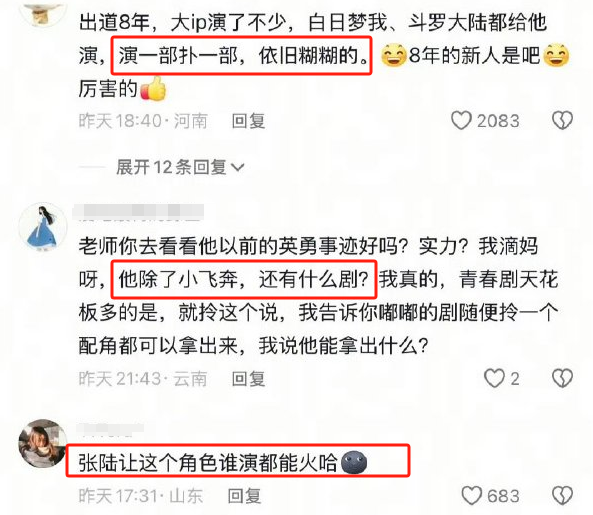Dislike the 2083-likes comment via broken heart

coord(562,121)
